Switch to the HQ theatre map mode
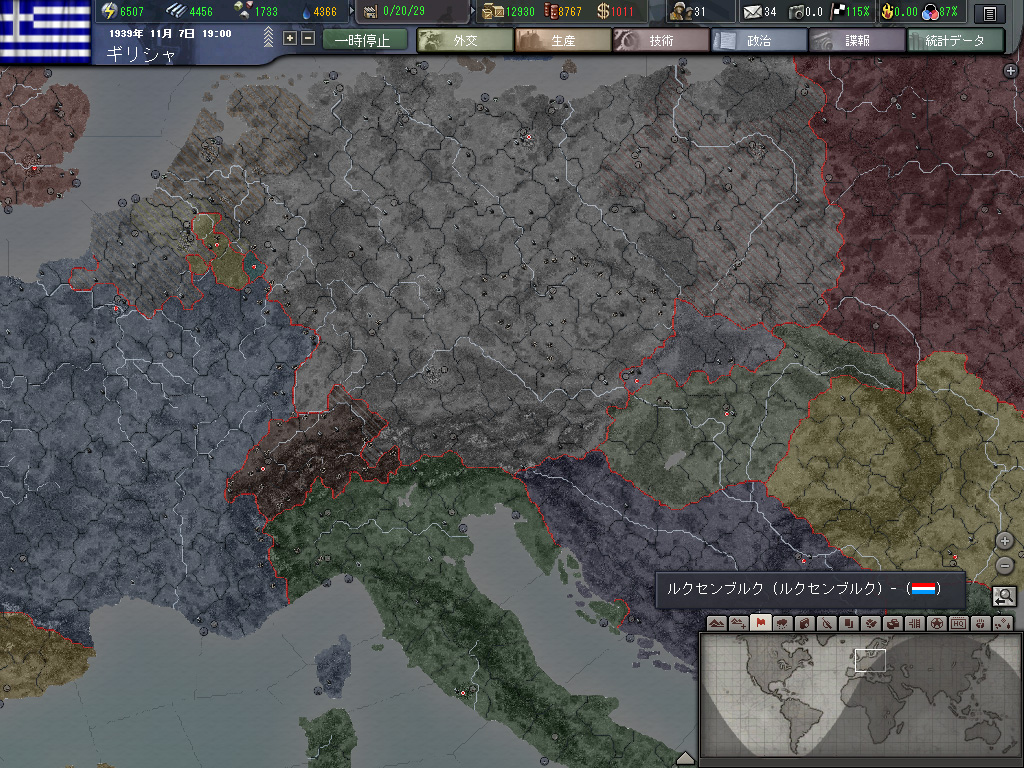Viewport: 1024px width, 768px height. [959, 623]
